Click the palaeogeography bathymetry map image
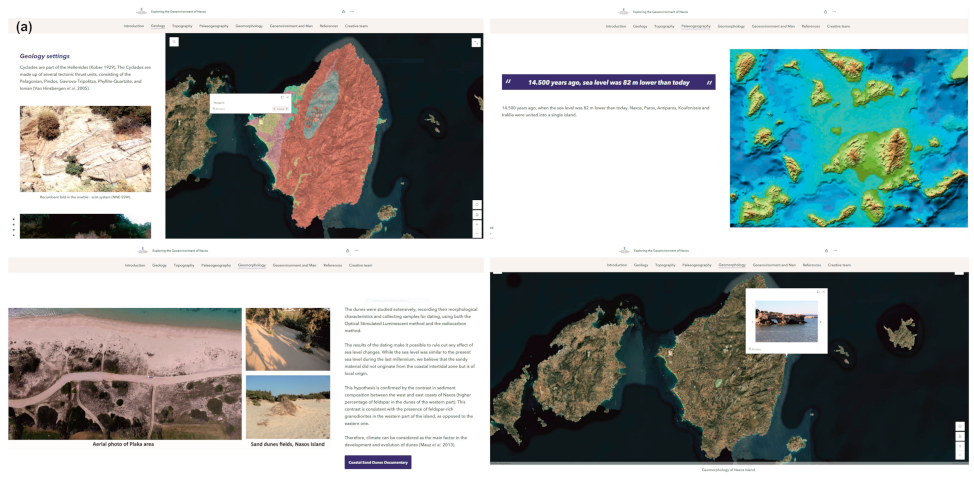Image resolution: width=974 pixels, height=479 pixels. pyautogui.click(x=850, y=139)
